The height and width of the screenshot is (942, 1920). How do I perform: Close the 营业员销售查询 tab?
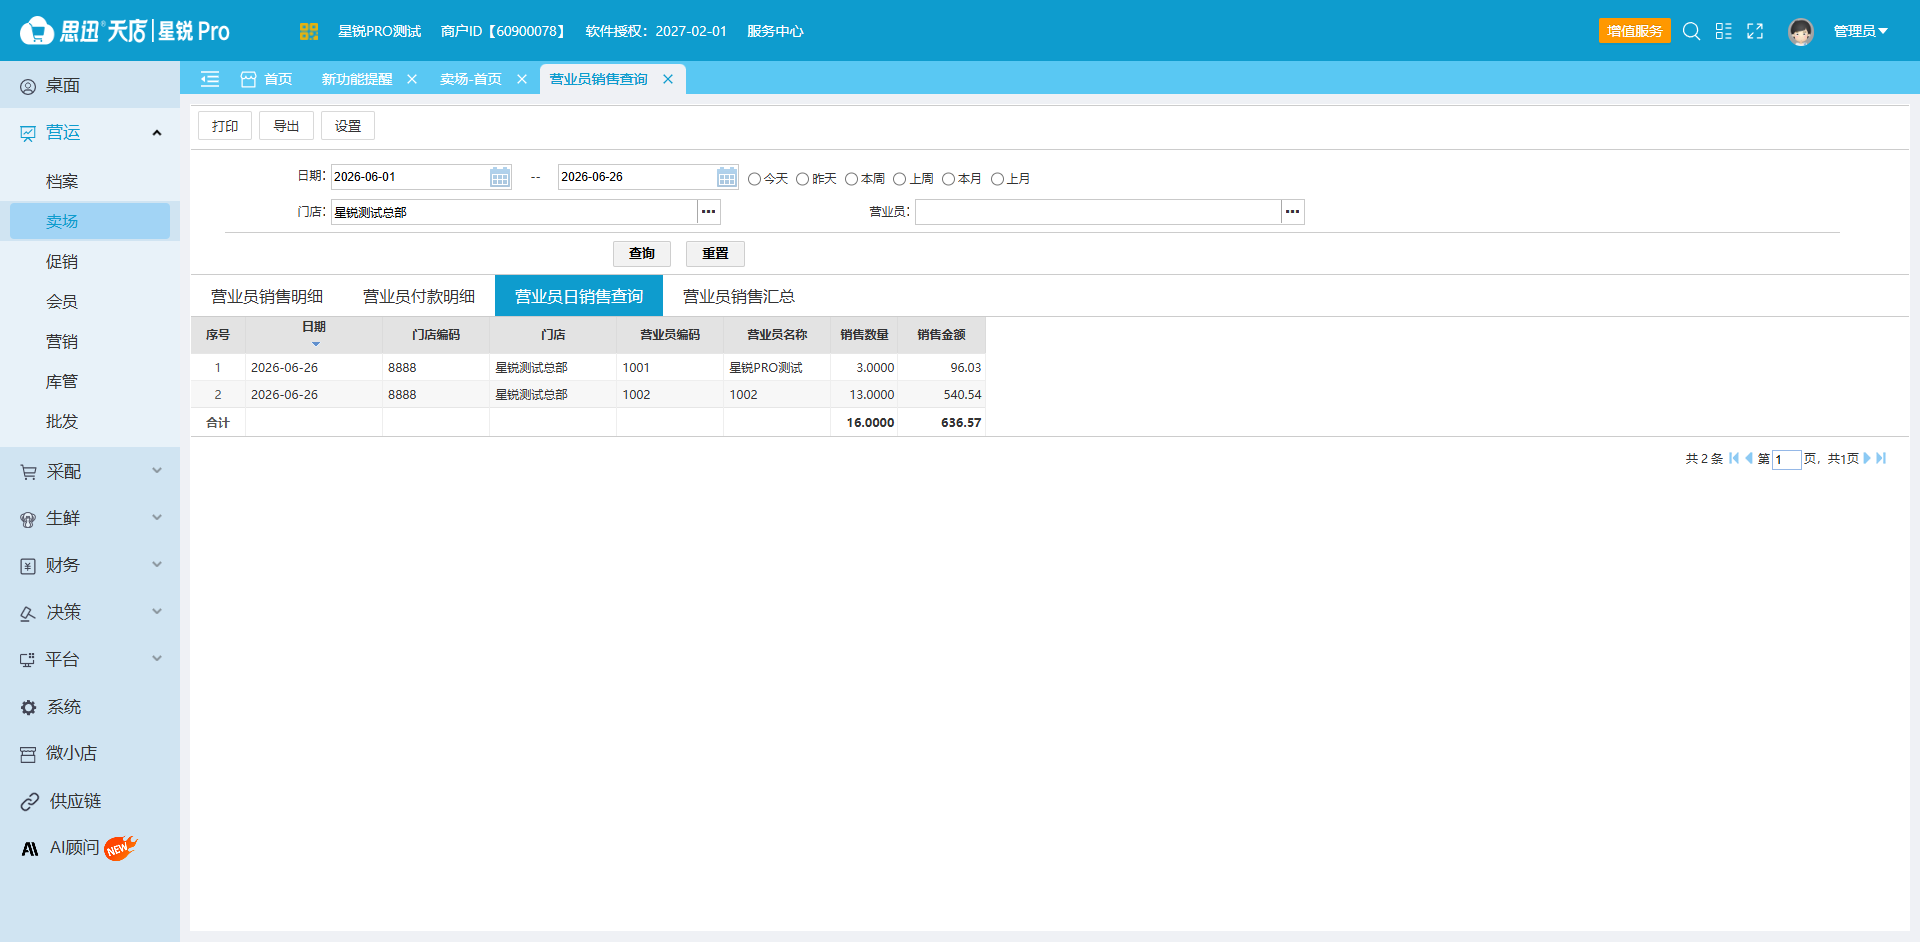[x=668, y=79]
